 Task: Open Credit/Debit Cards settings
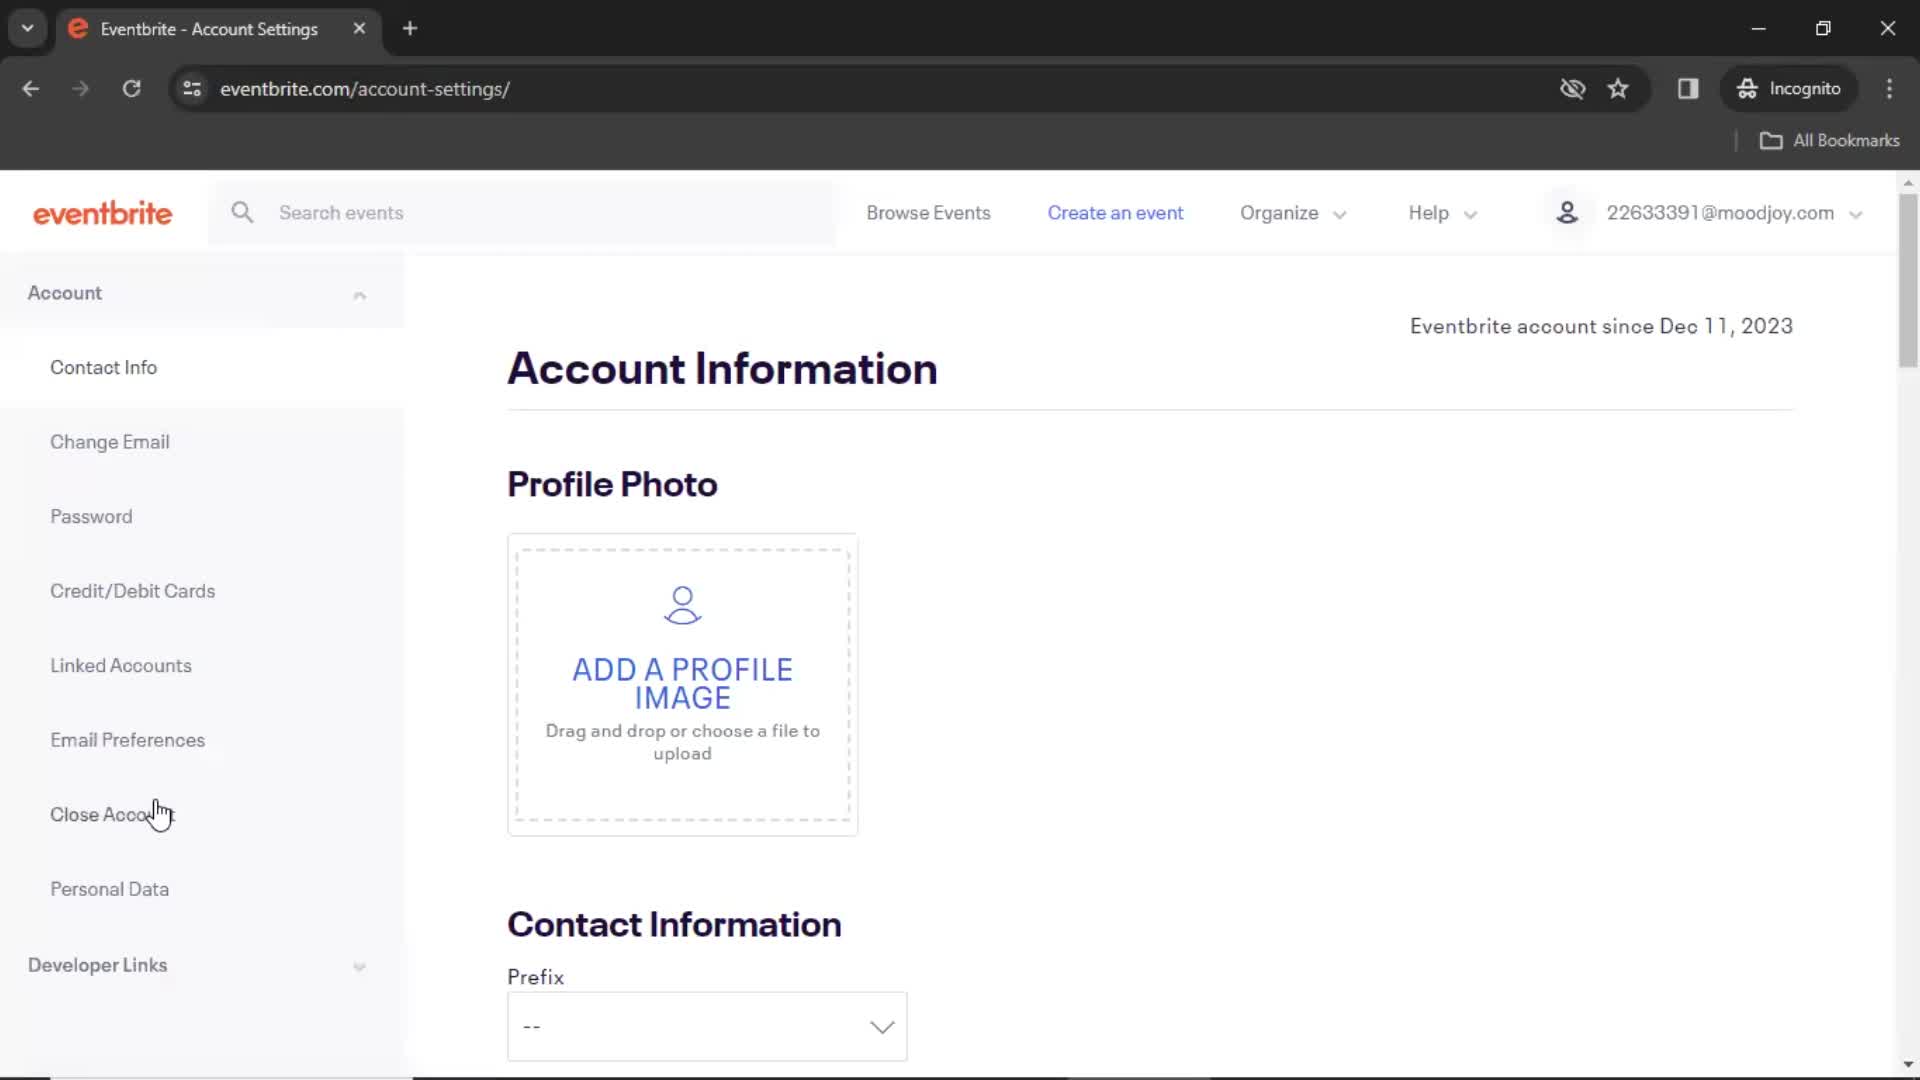tap(133, 591)
